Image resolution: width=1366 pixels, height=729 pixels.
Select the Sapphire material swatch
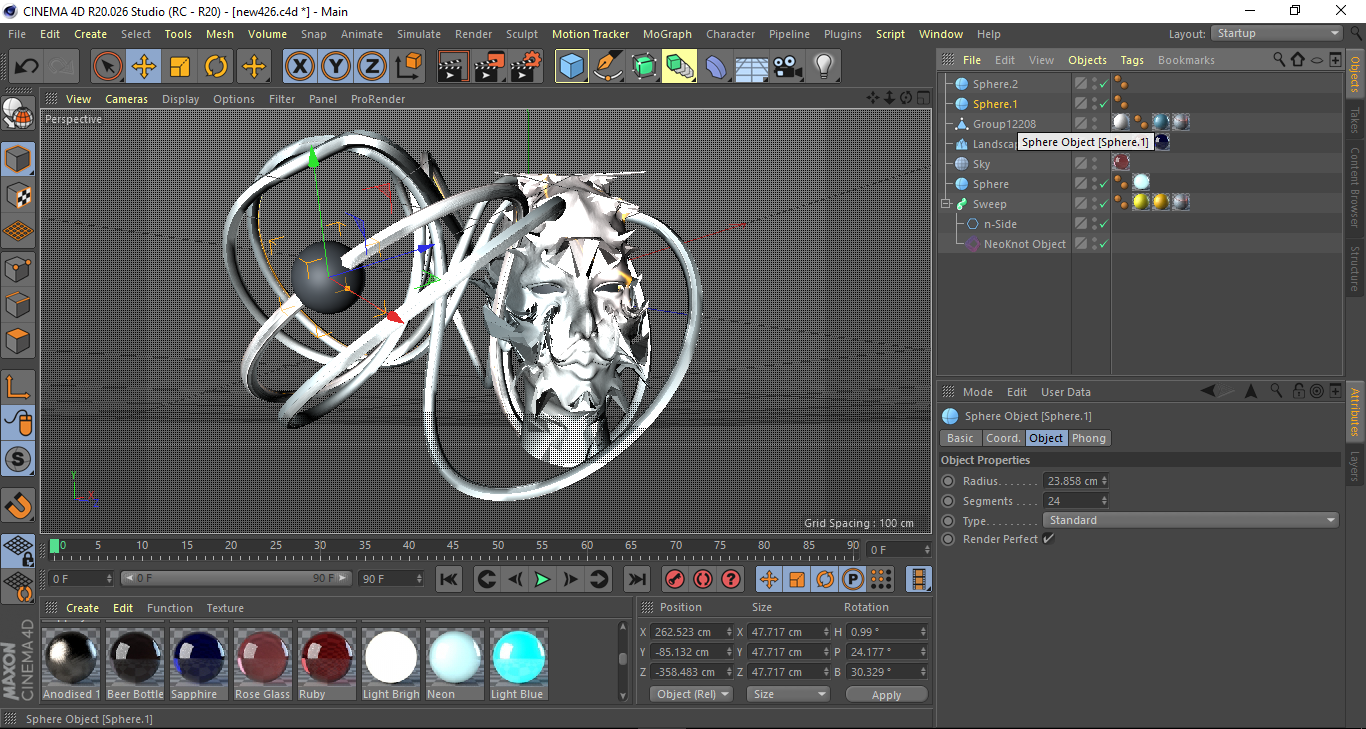tap(199, 664)
